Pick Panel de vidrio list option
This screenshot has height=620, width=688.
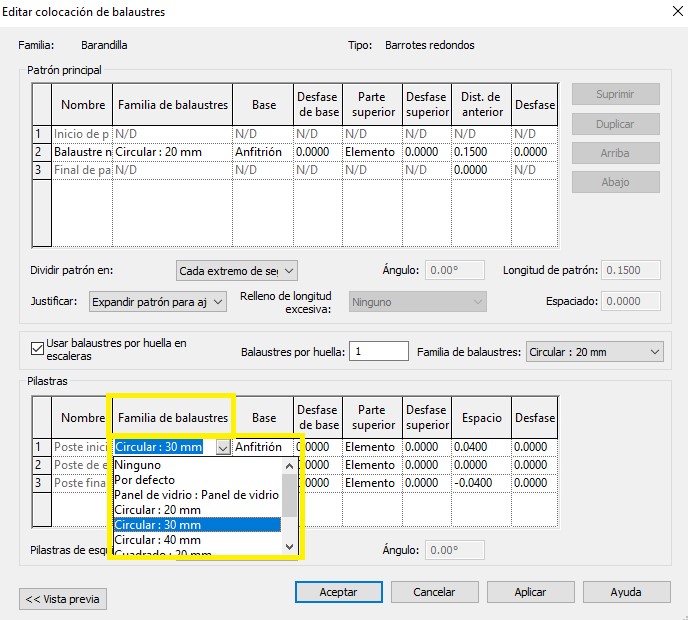[x=196, y=495]
